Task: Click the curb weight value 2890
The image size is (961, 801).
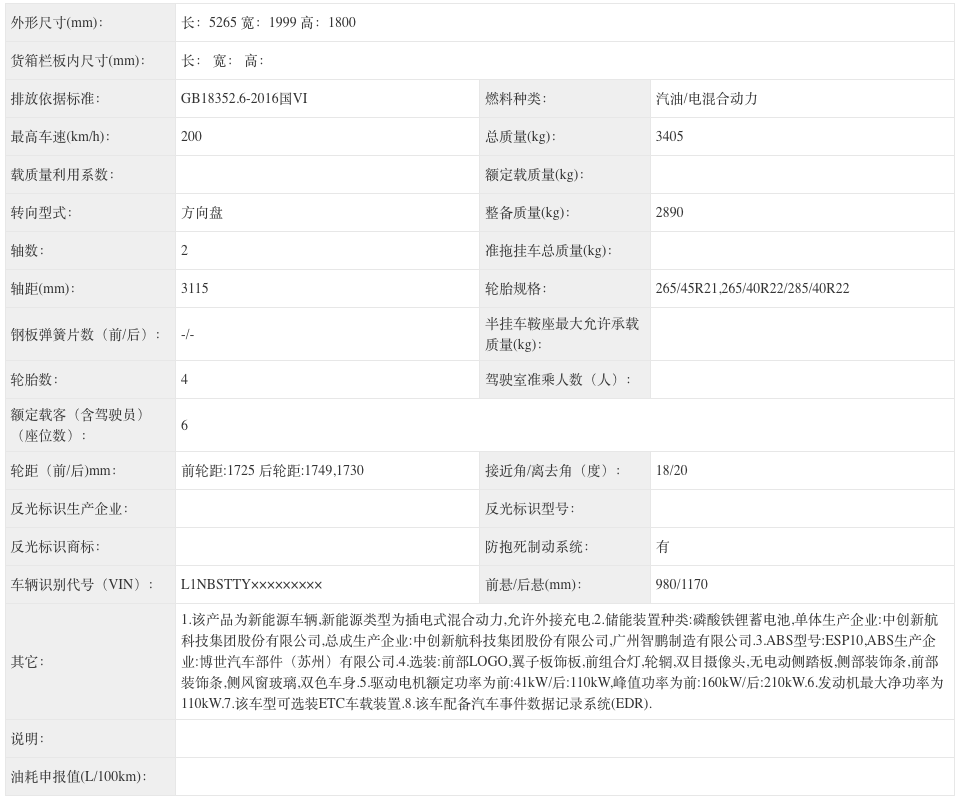Action: pyautogui.click(x=670, y=212)
